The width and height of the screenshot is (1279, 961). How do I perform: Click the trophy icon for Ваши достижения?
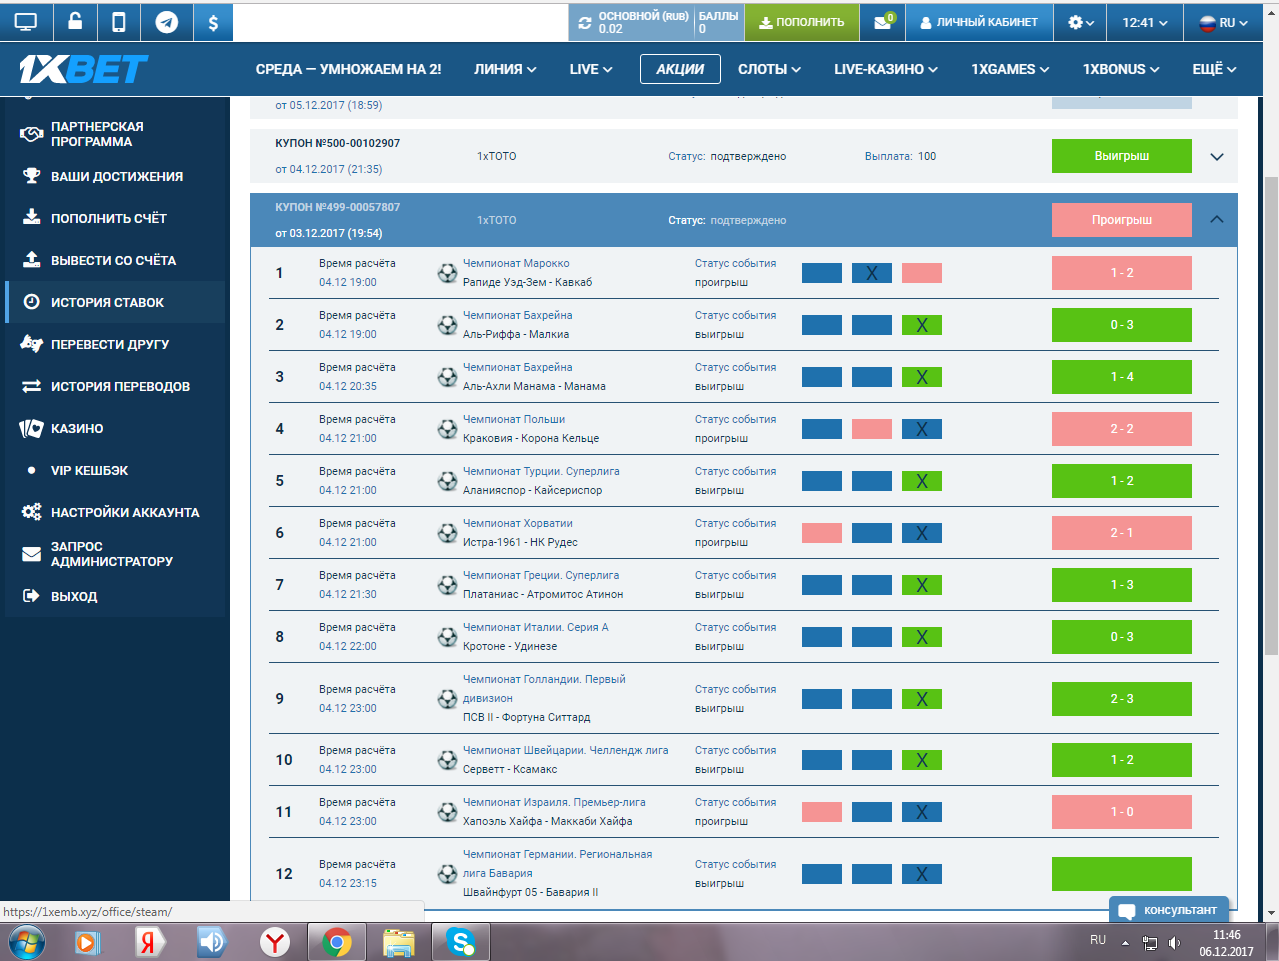pyautogui.click(x=32, y=176)
